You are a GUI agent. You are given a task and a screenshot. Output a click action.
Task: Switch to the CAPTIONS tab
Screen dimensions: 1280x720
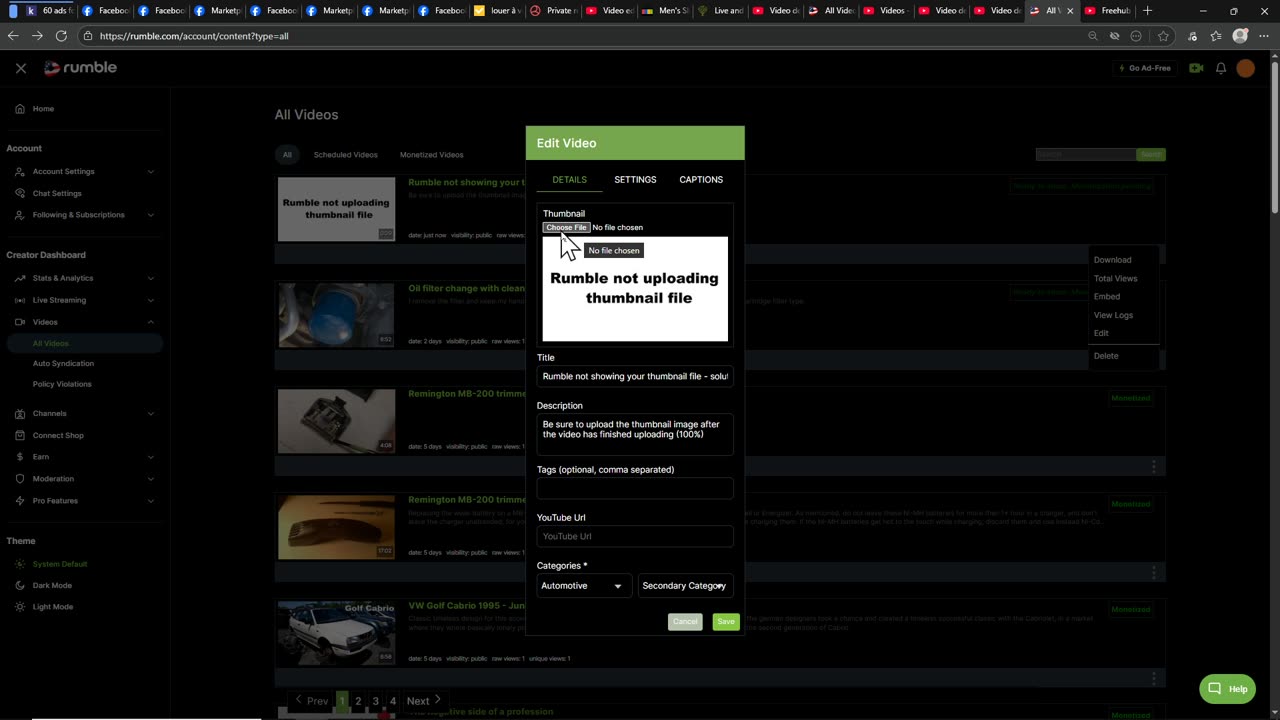coord(701,180)
